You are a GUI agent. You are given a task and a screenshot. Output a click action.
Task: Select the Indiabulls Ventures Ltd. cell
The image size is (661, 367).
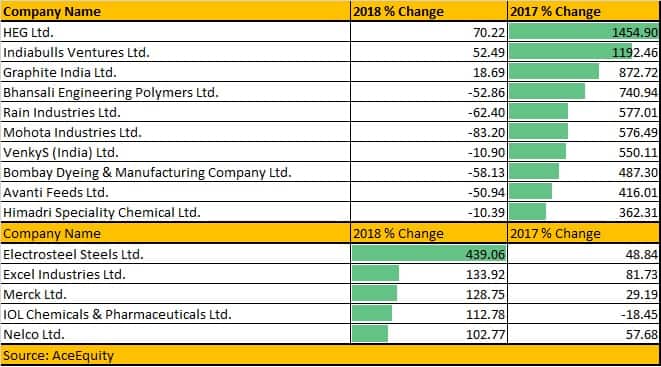tap(175, 52)
